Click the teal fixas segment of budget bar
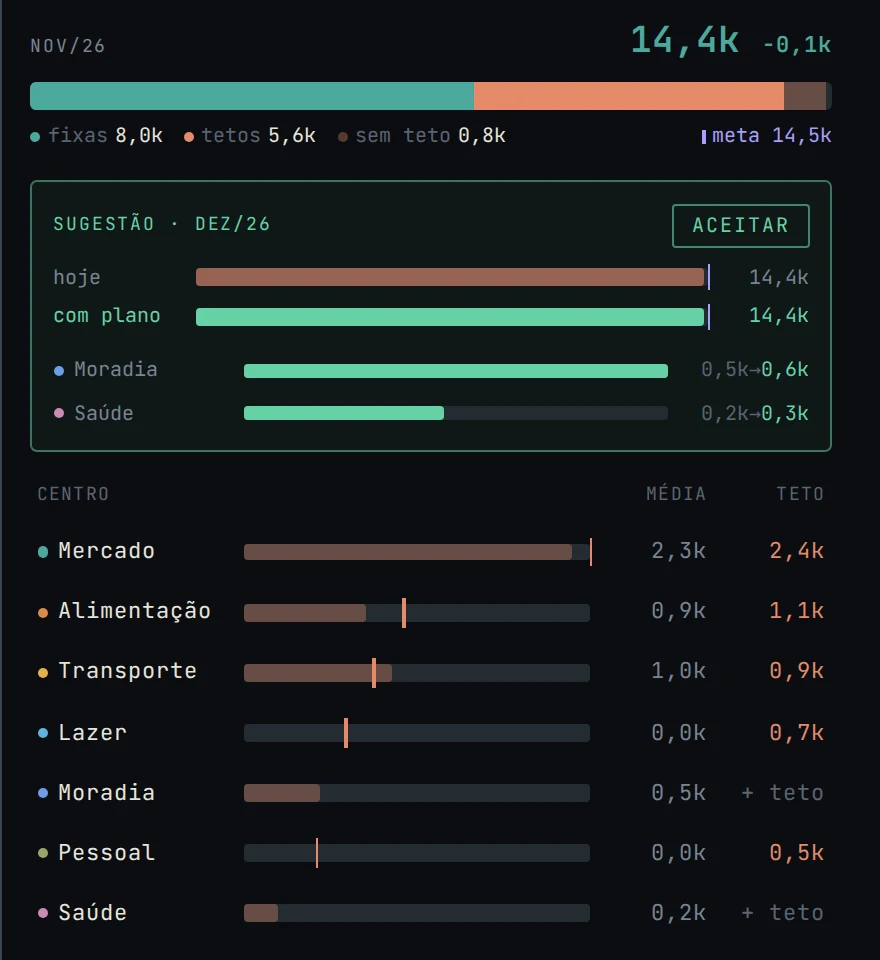 (252, 96)
